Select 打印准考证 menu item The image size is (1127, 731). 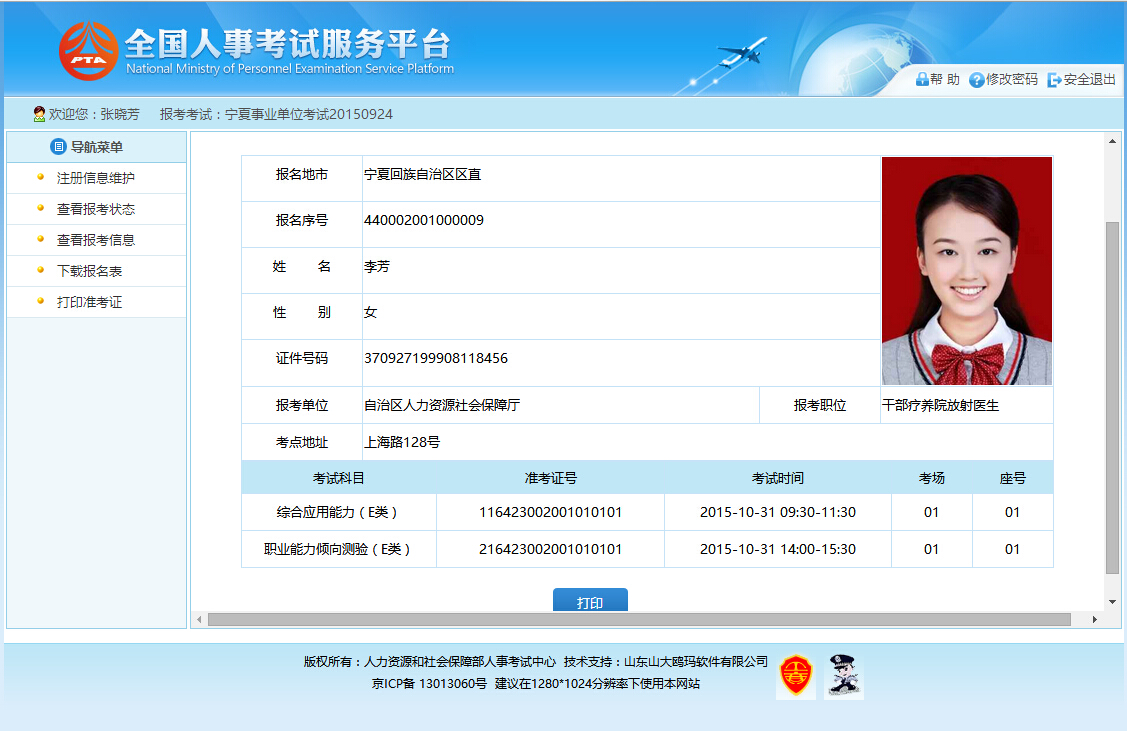pyautogui.click(x=89, y=302)
